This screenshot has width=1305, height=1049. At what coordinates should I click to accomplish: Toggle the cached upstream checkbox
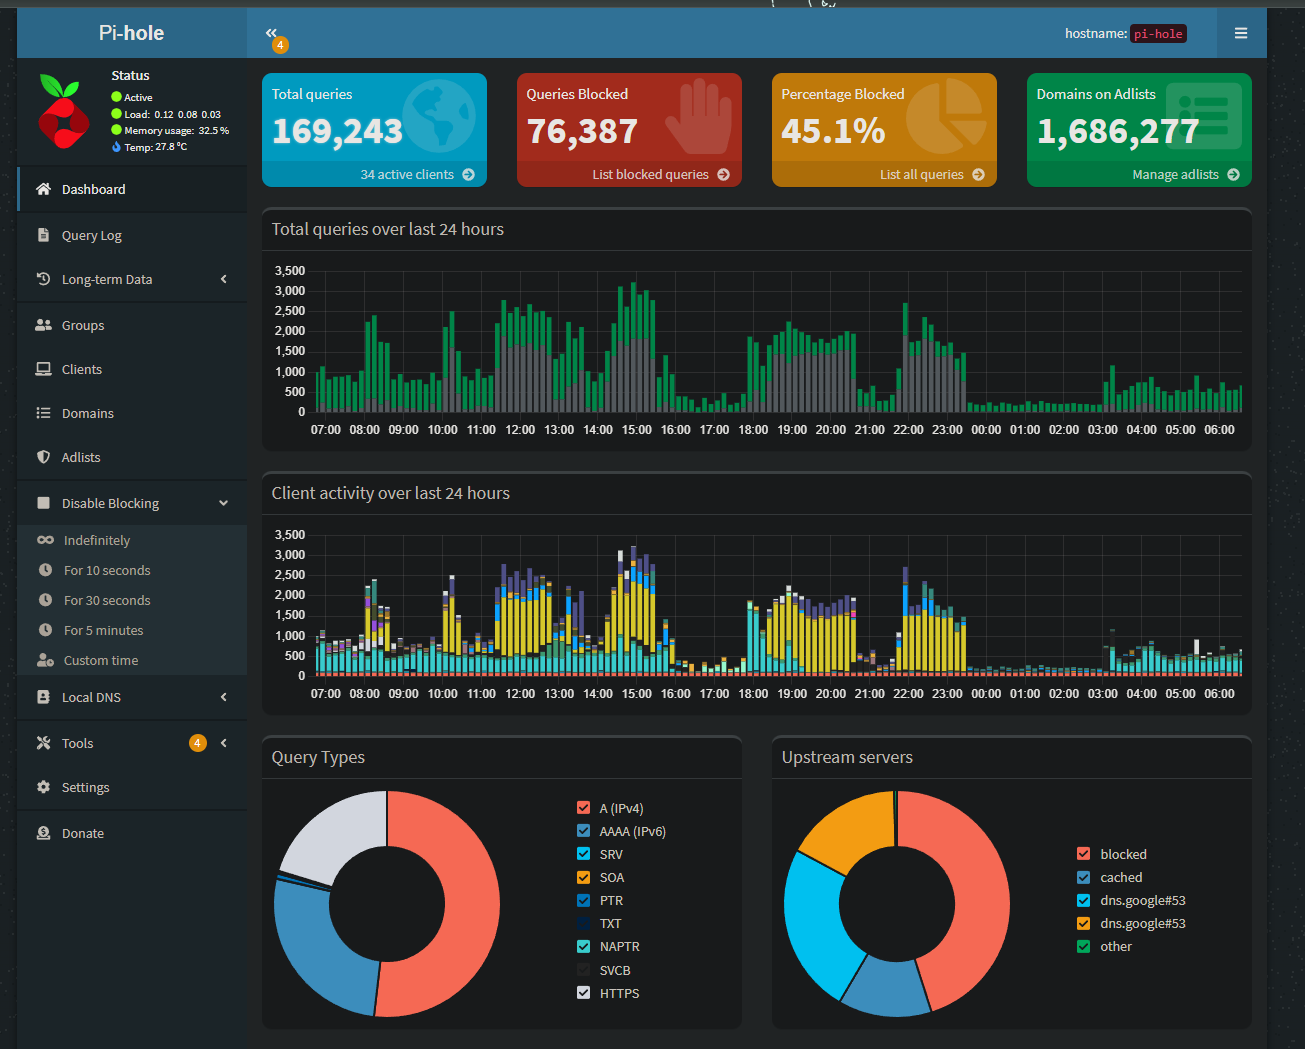point(1083,877)
